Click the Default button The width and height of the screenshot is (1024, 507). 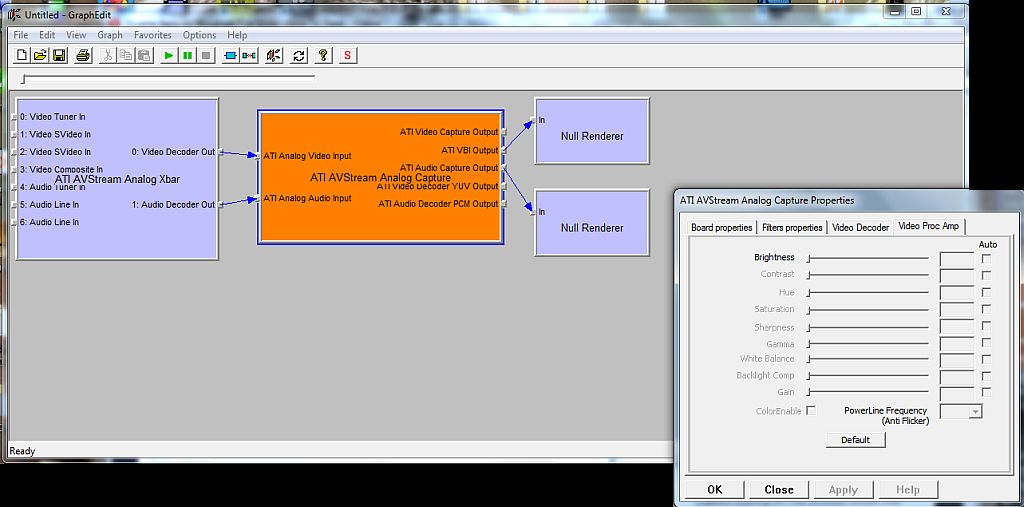[856, 440]
